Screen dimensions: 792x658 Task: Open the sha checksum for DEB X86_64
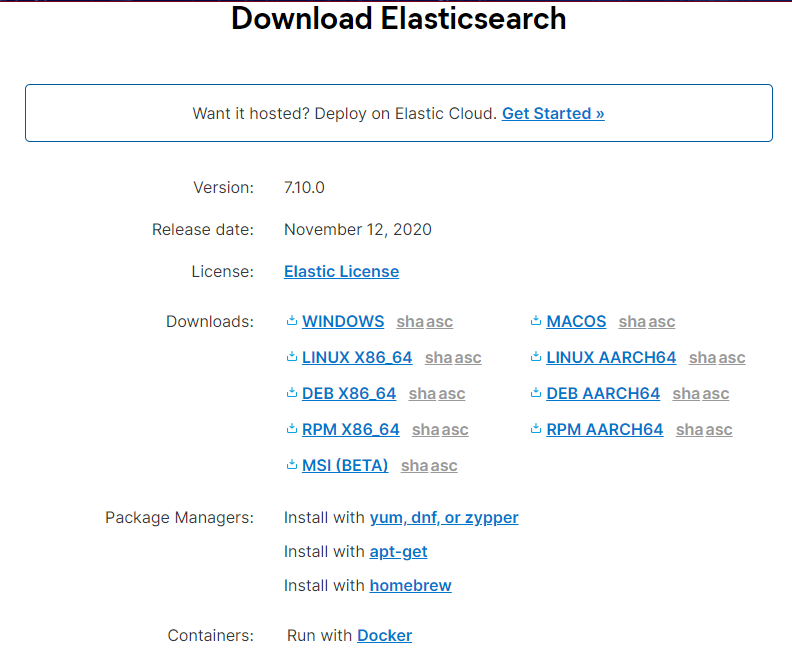[x=422, y=393]
